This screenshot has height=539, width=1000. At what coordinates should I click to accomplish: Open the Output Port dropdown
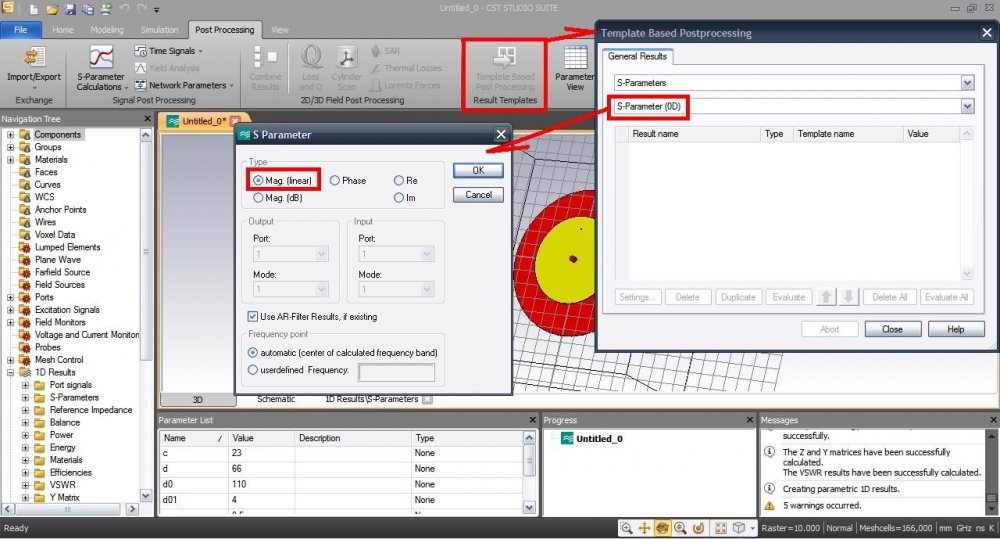click(291, 255)
